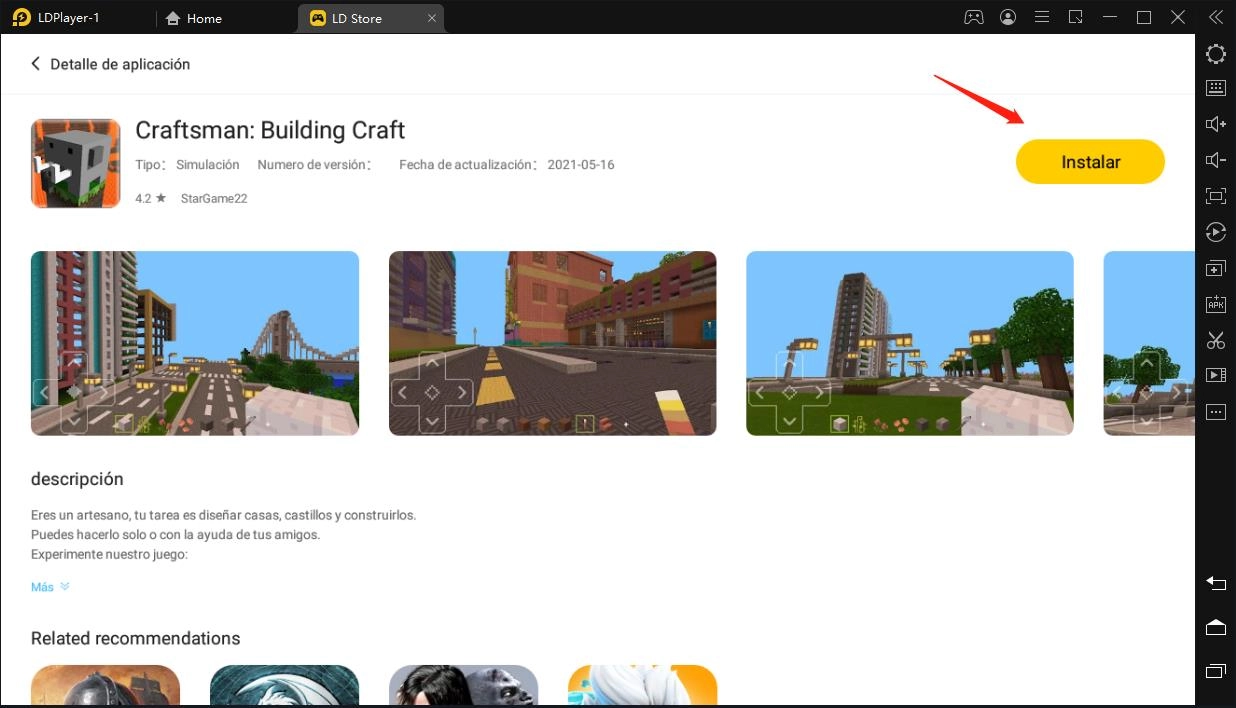This screenshot has height=708, width=1236.
Task: Expand the description with Más
Action: click(50, 587)
